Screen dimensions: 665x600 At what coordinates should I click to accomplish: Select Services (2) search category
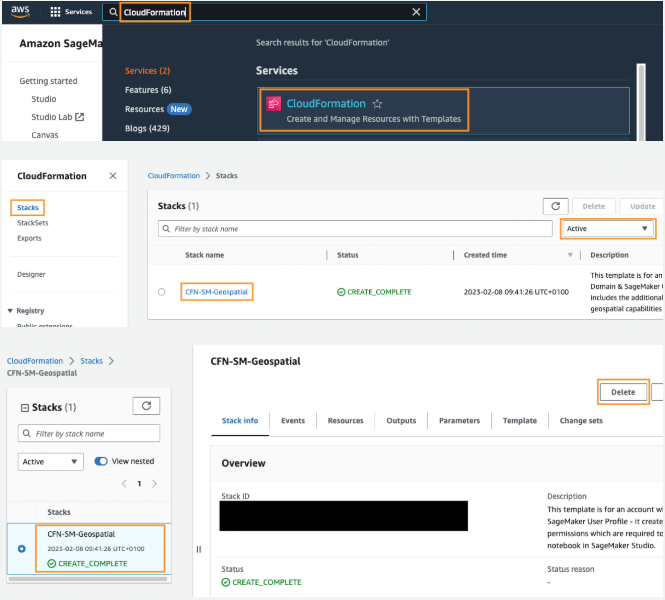147,71
